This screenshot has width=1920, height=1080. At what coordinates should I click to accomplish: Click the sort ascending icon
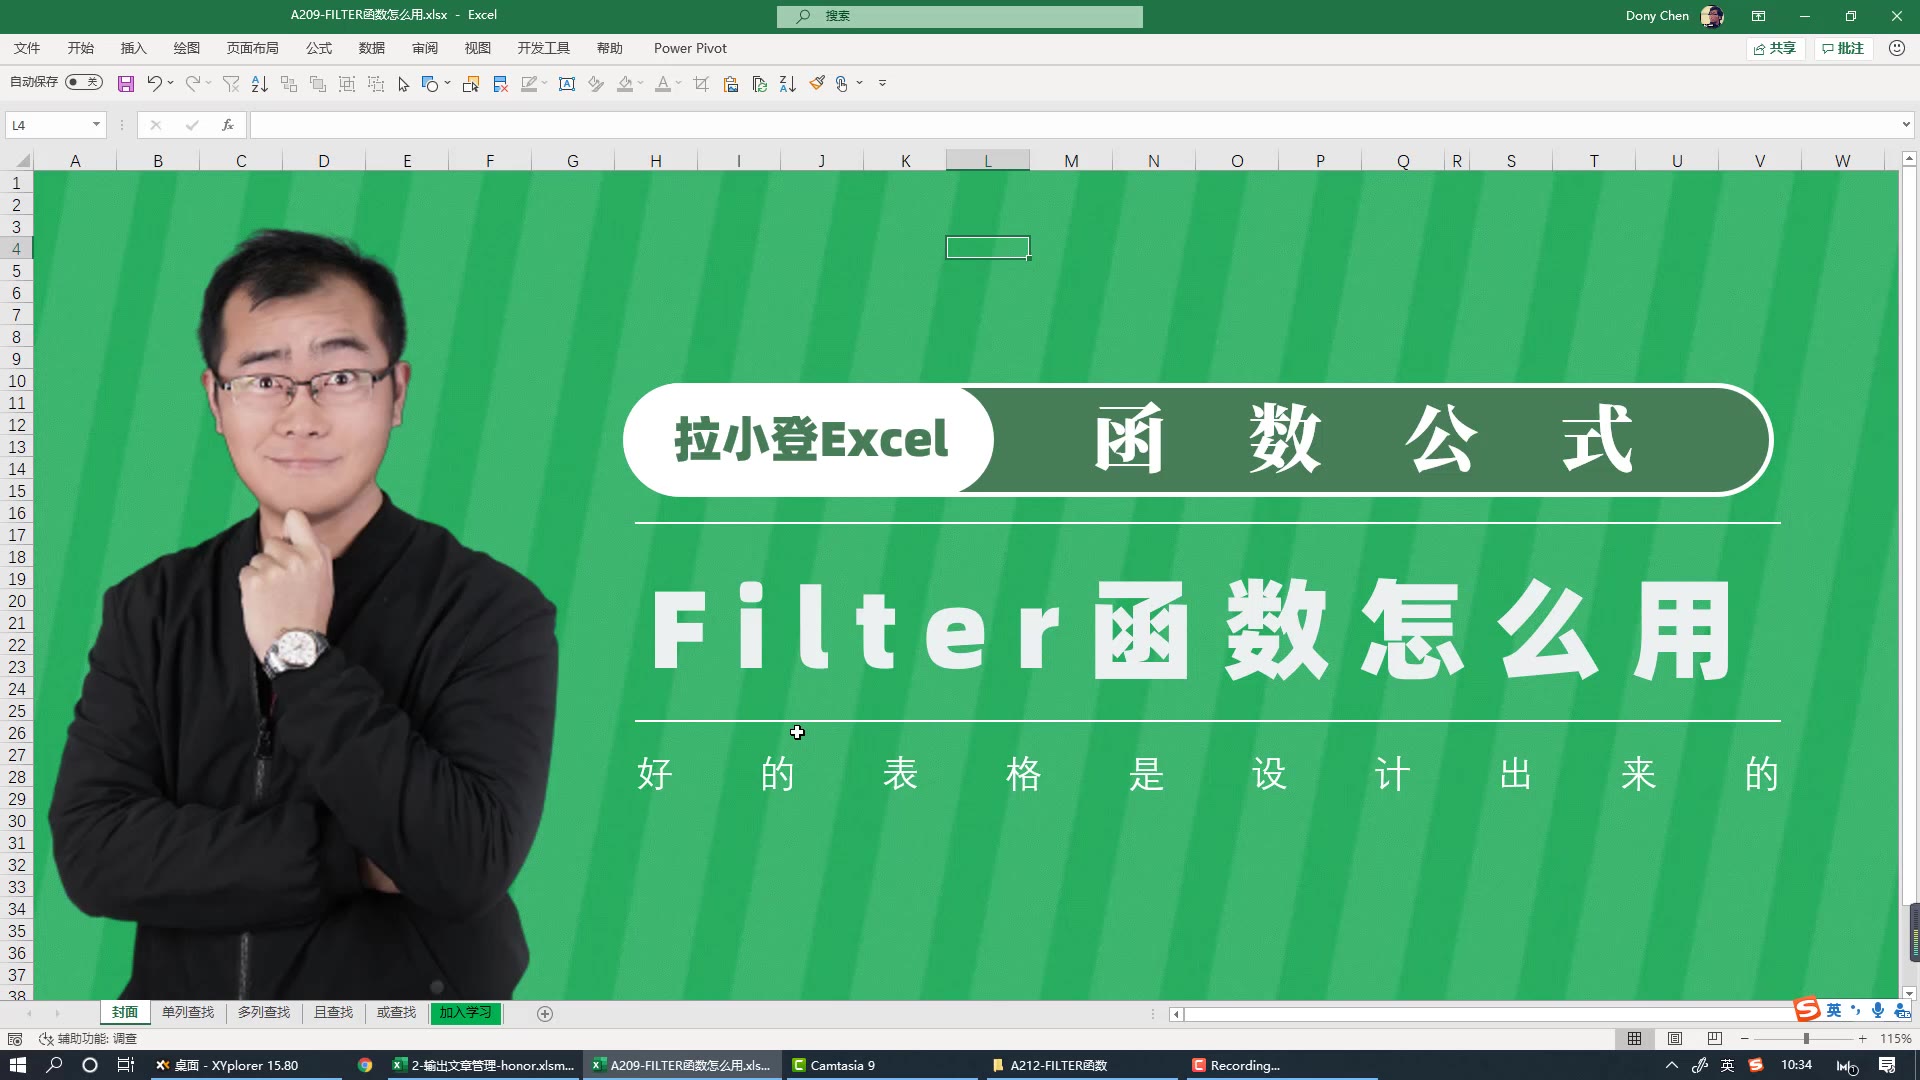click(260, 83)
